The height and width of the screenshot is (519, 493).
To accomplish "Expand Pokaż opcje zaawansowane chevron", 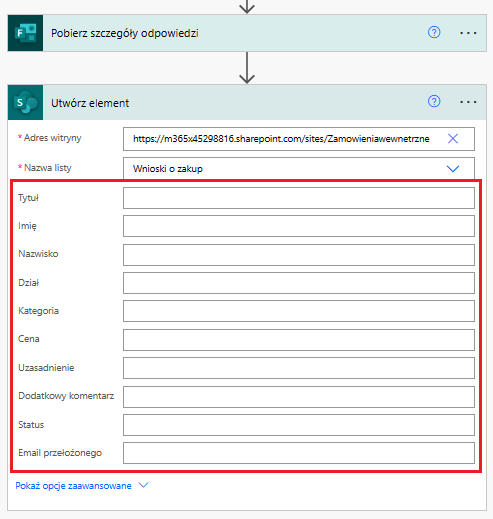I will click(x=143, y=485).
